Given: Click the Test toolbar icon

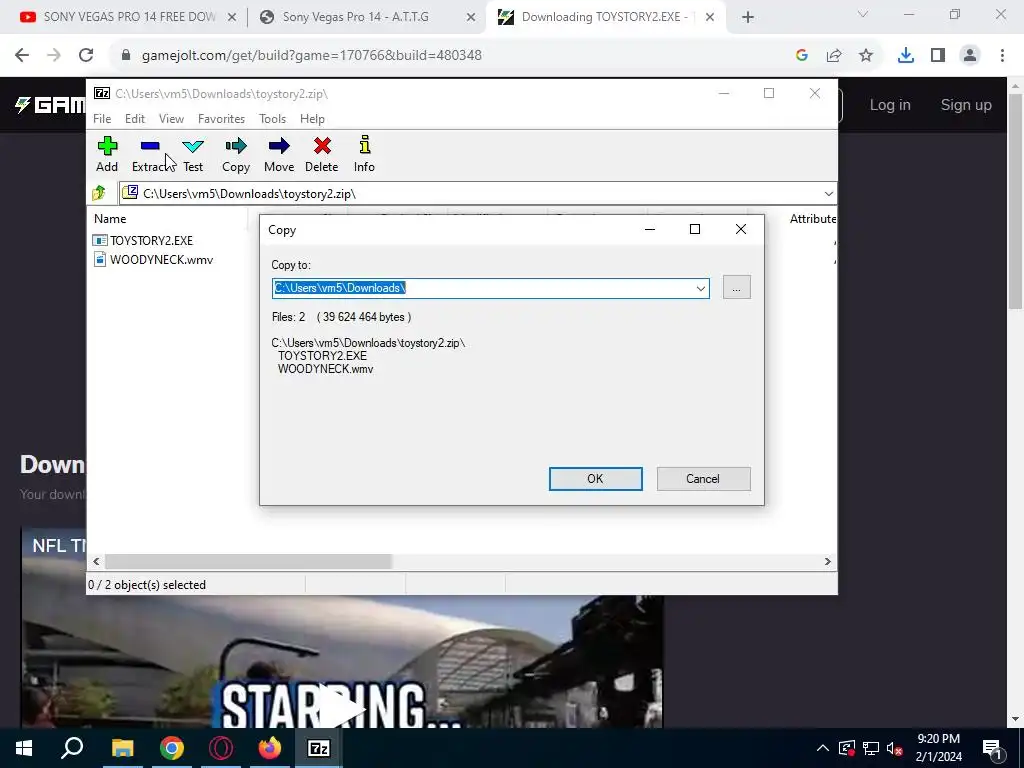Looking at the screenshot, I should 193,154.
